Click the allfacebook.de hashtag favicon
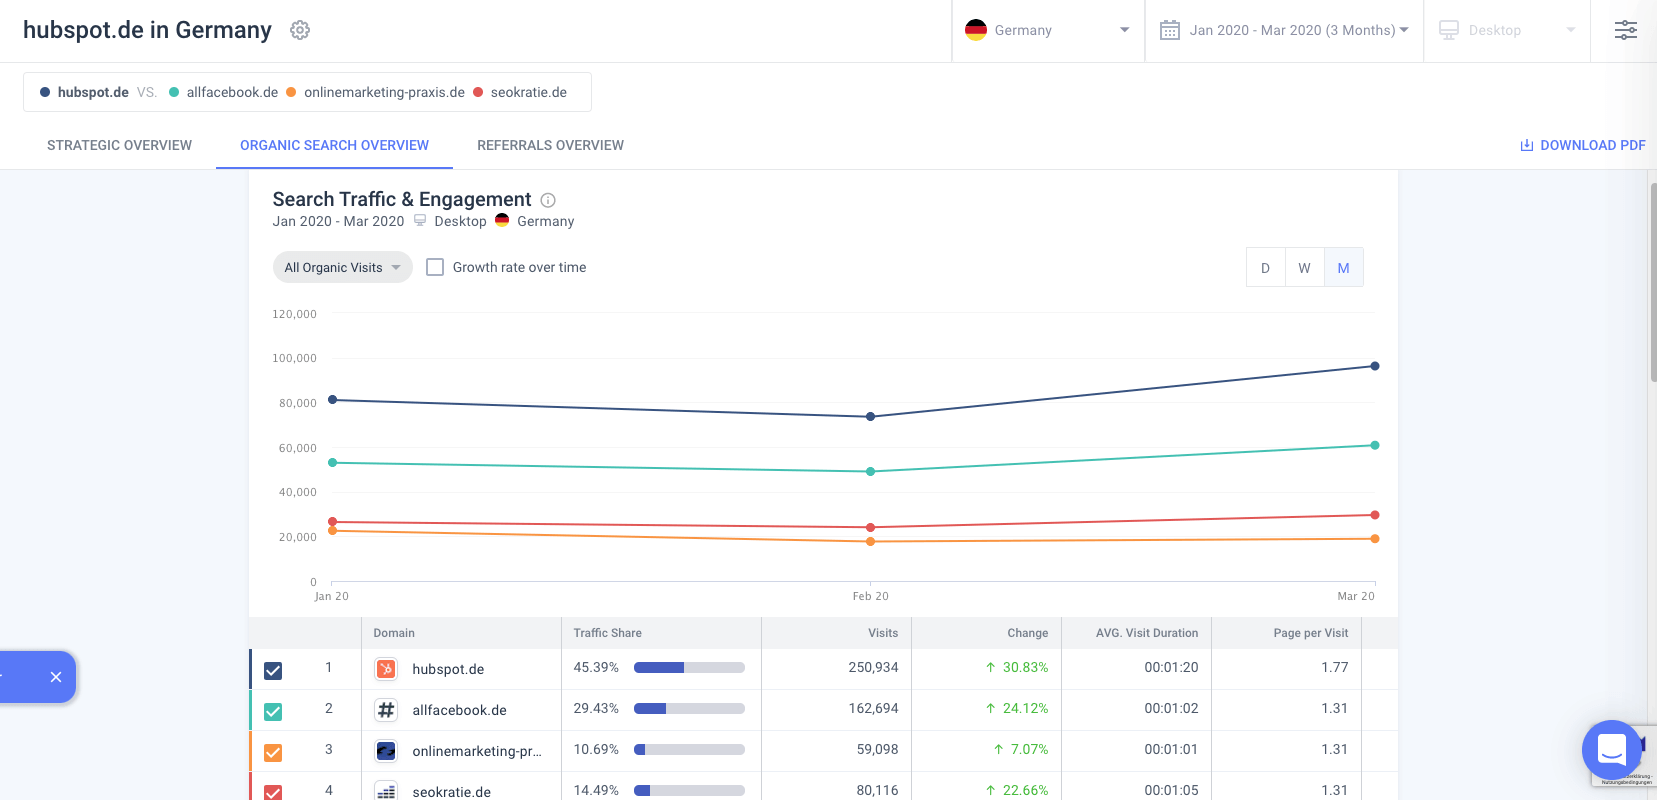Image resolution: width=1657 pixels, height=800 pixels. [x=386, y=710]
